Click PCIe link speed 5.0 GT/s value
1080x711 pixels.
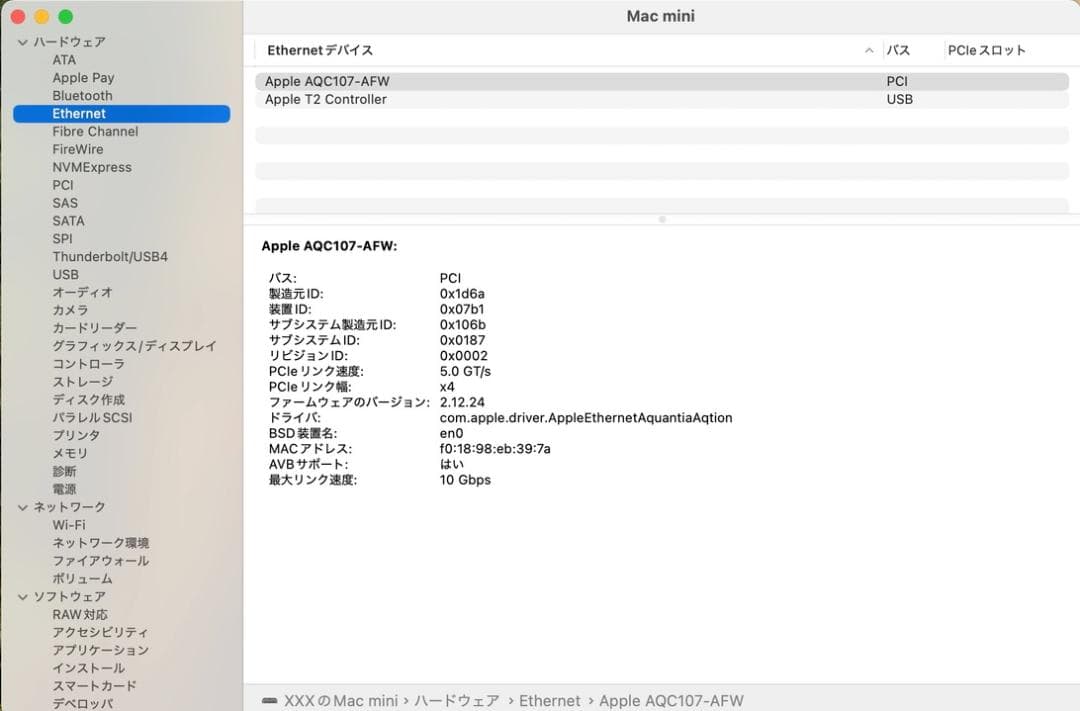[465, 371]
